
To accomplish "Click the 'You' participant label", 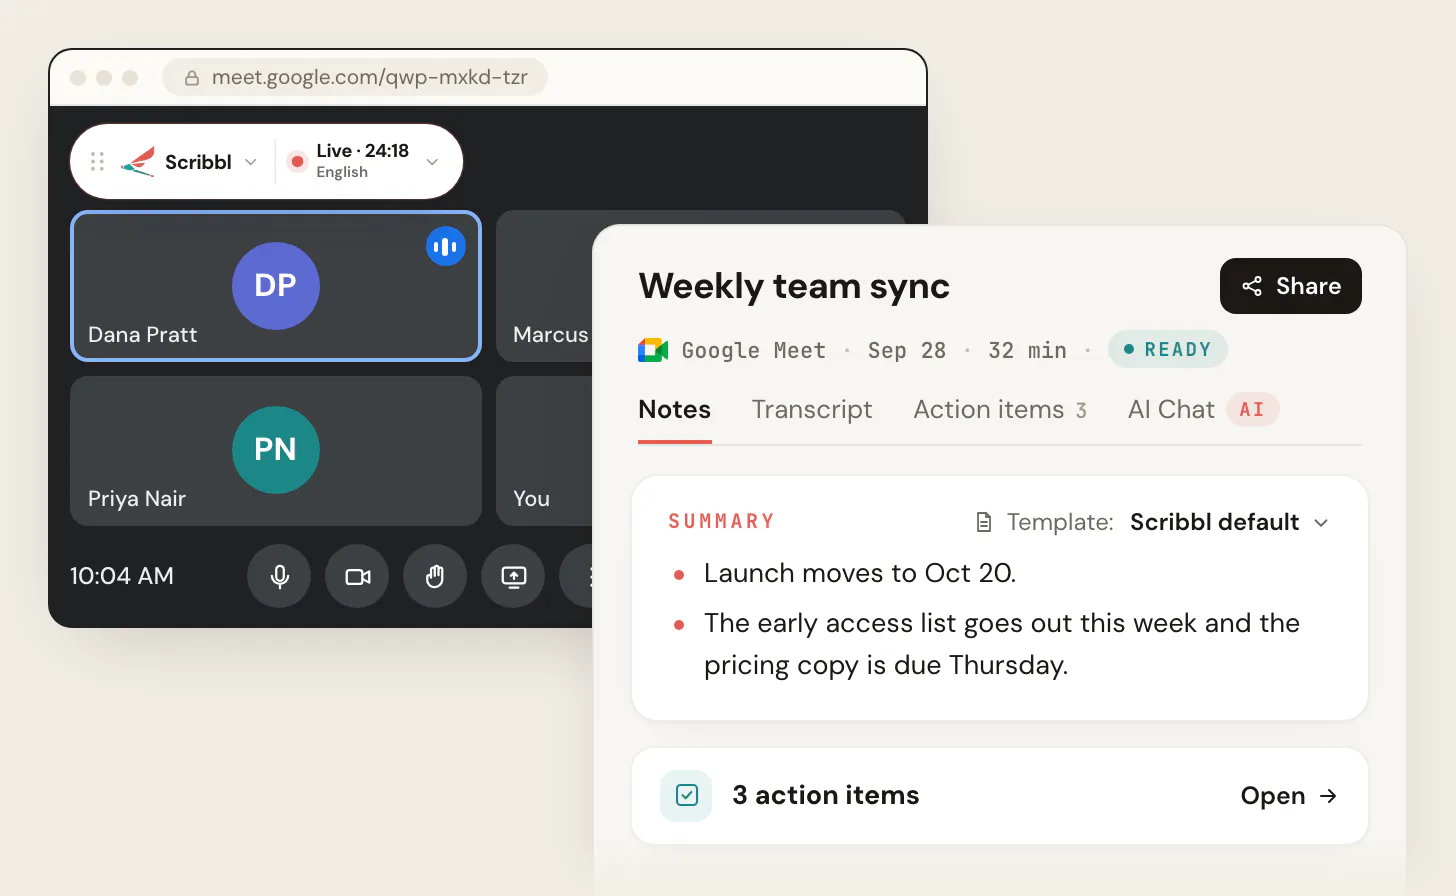I will click(x=531, y=499).
